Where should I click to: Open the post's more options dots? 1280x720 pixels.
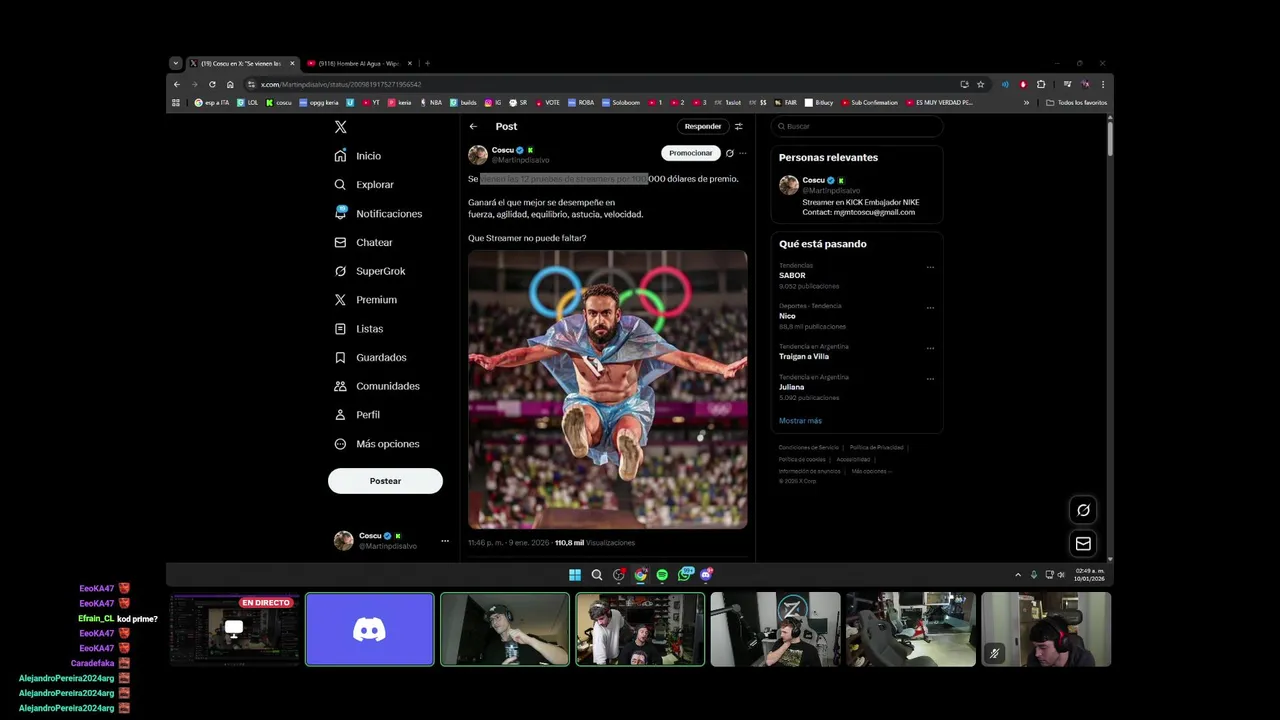coord(742,153)
